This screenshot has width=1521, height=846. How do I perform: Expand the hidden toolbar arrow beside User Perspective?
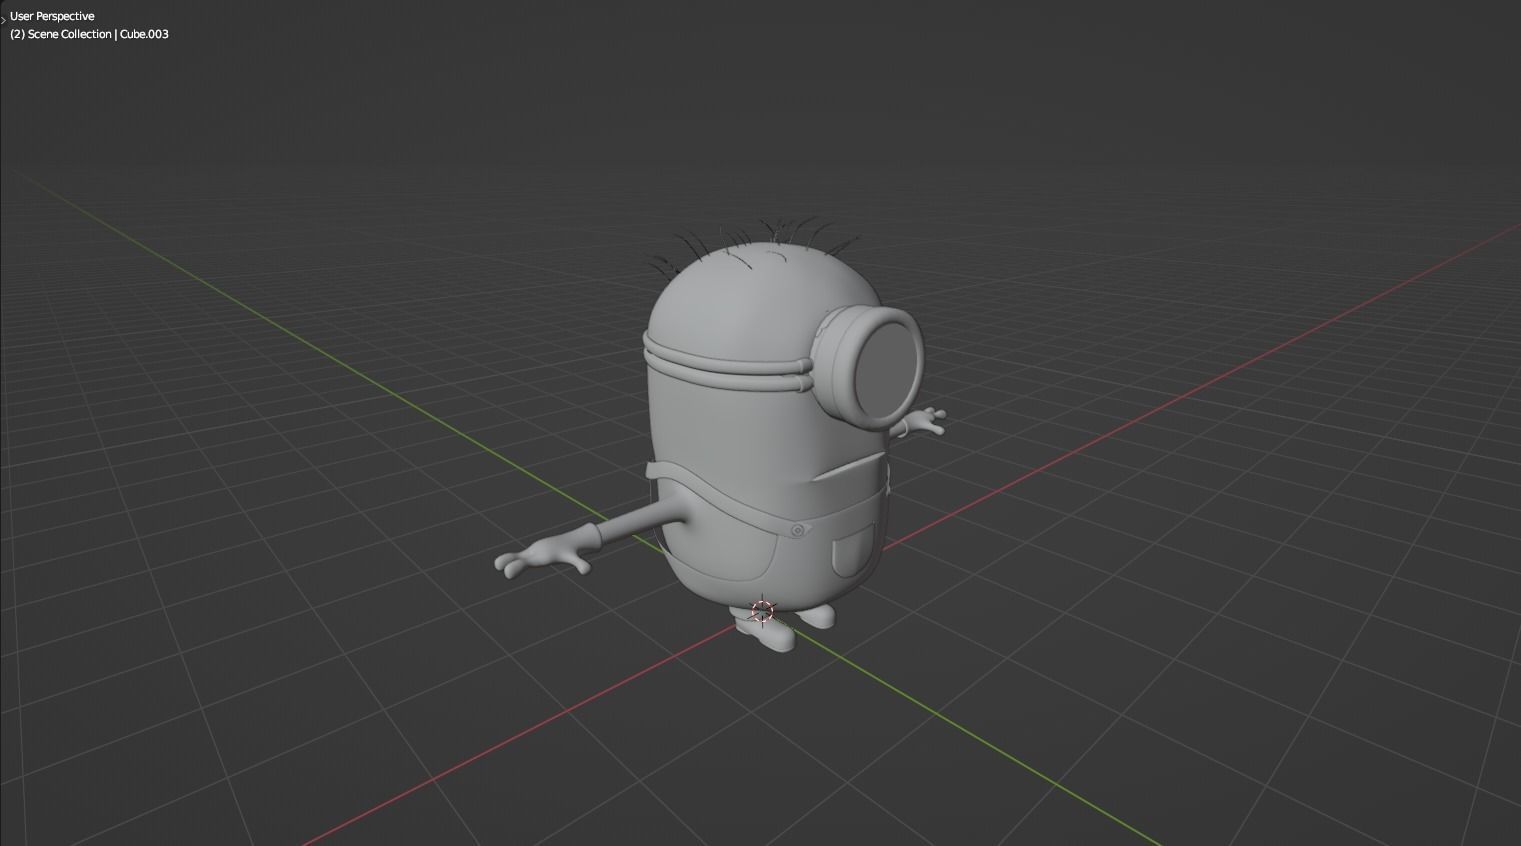(3, 18)
